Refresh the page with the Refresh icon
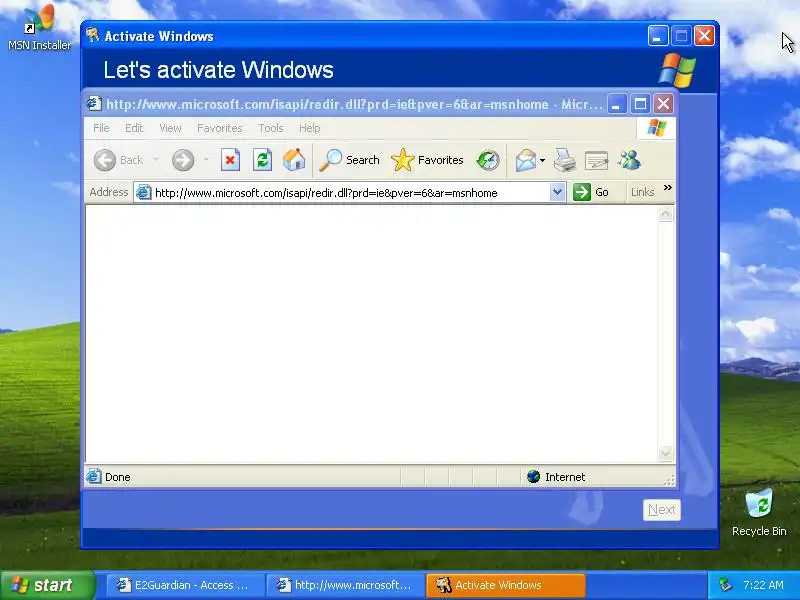This screenshot has width=800, height=600. click(x=262, y=160)
